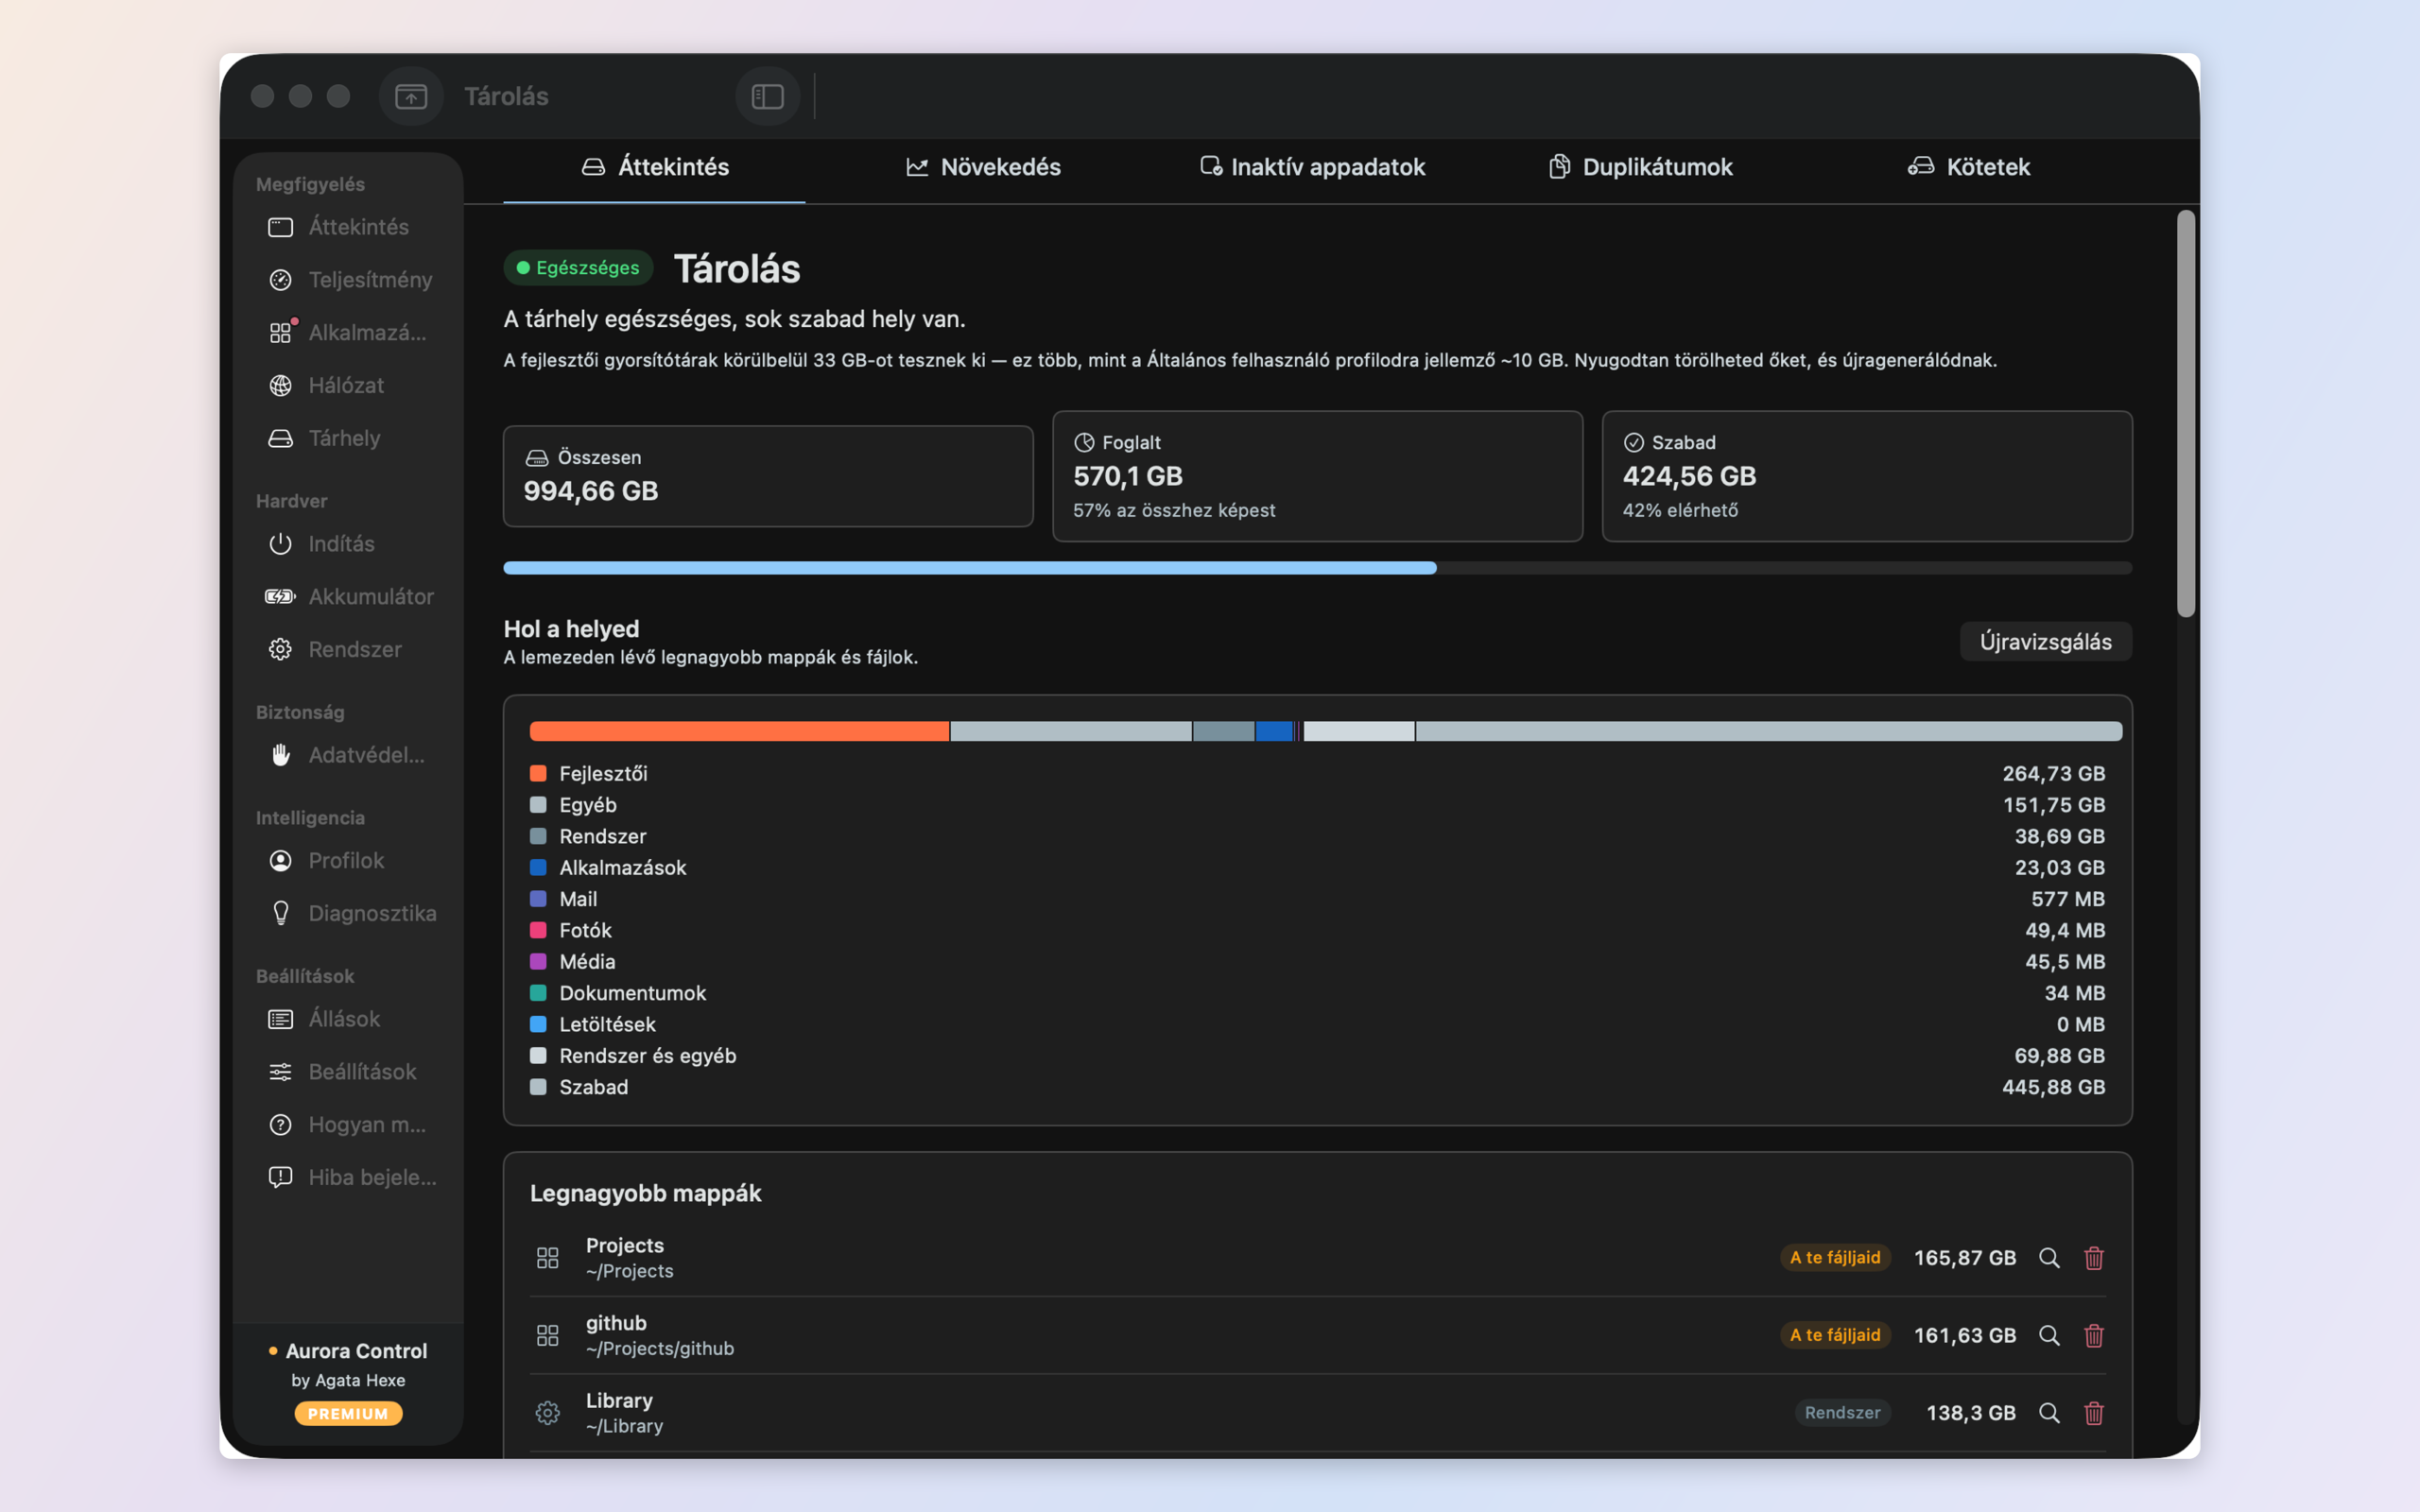Screen dimensions: 2420x1512
Task: Switch to the Inaktív appadatok tab
Action: click(1313, 167)
